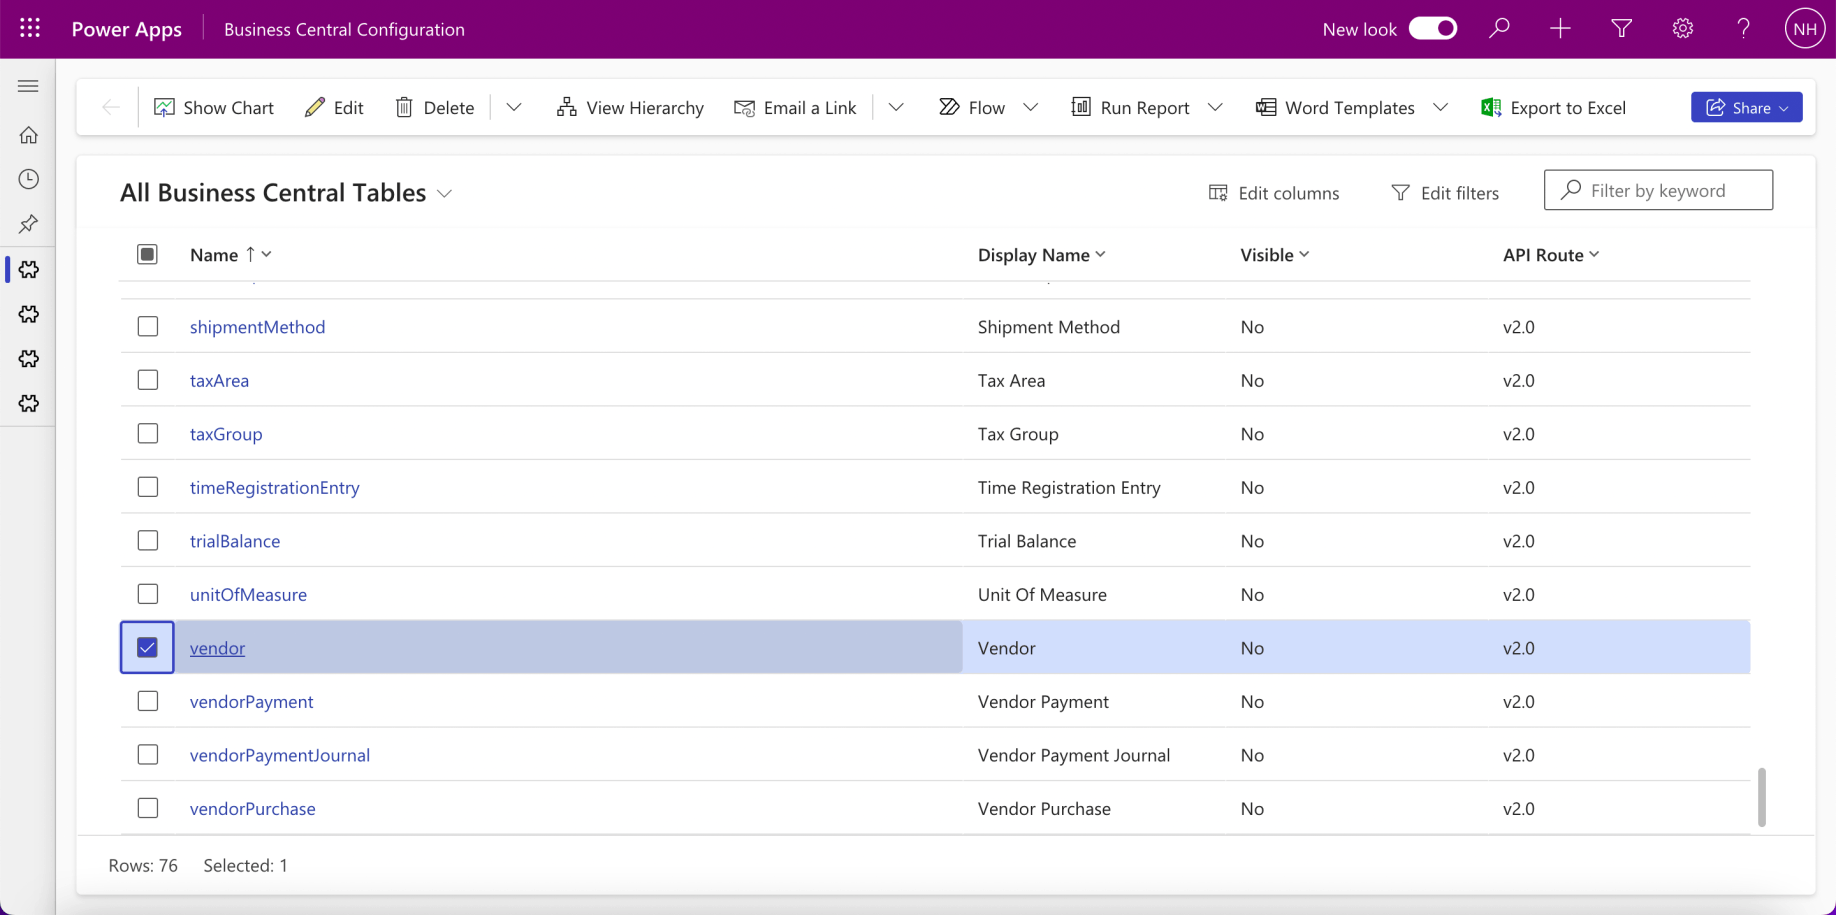Expand the Word Templates dropdown chevron
This screenshot has height=915, width=1836.
click(1441, 107)
